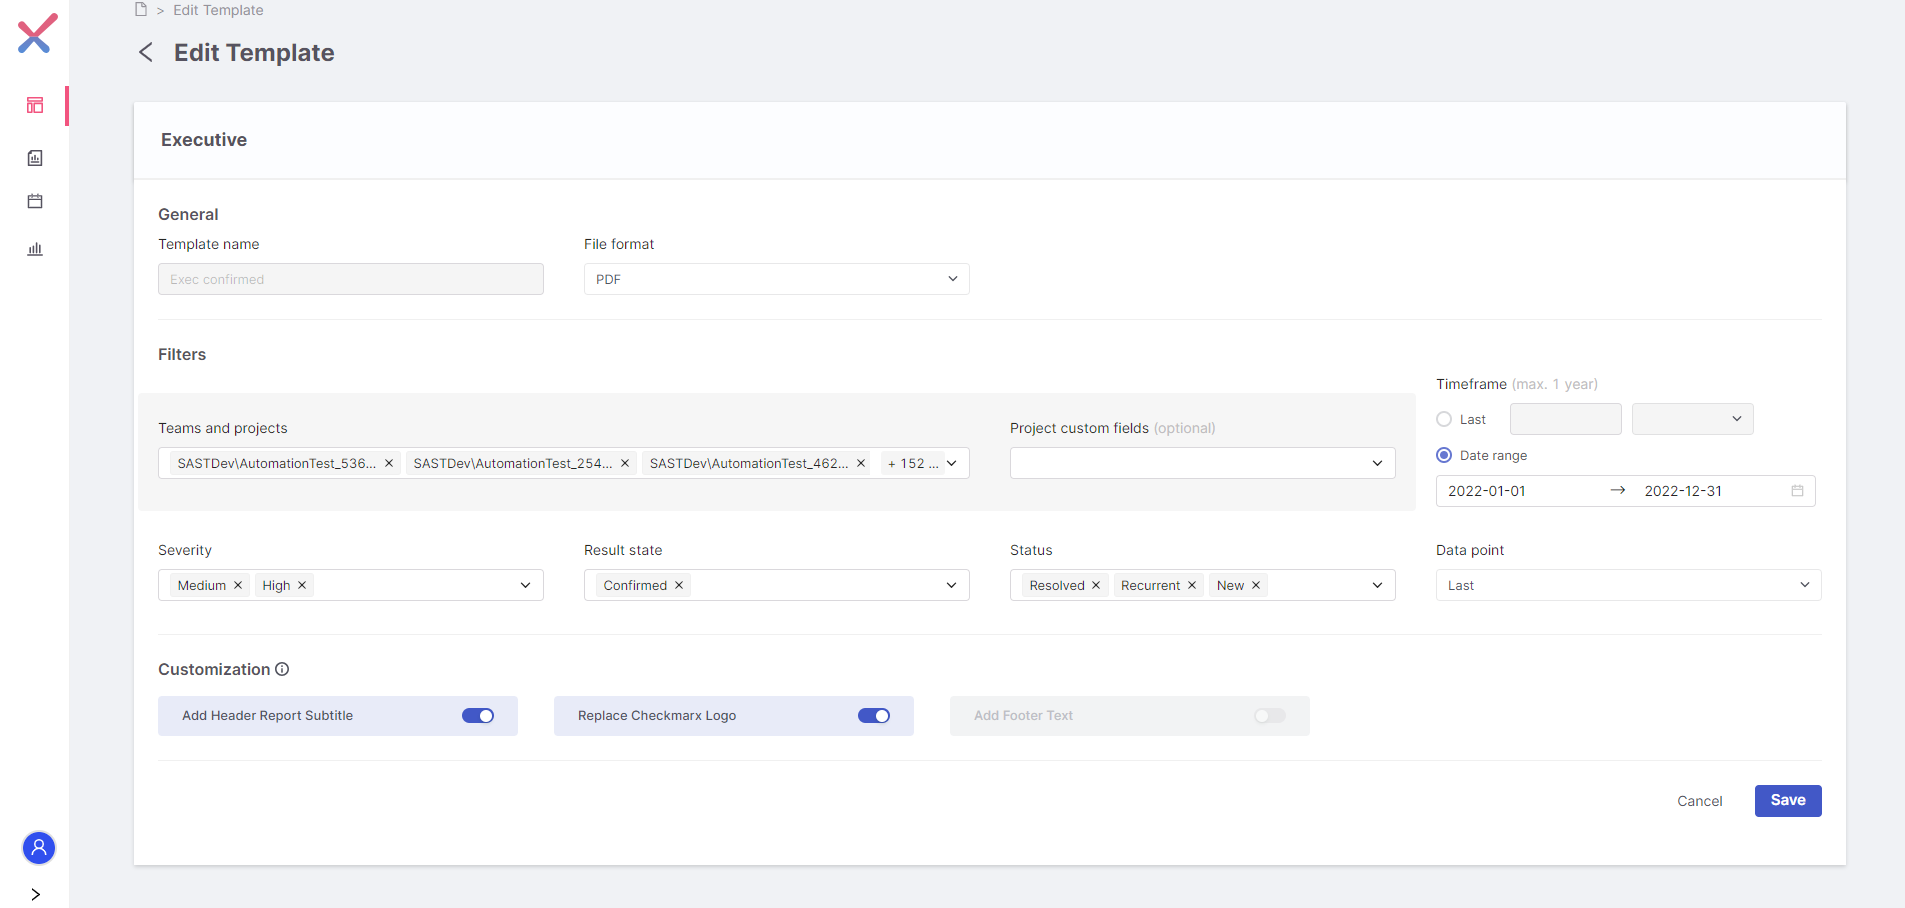
Task: Remove the Recurrent status tag
Action: click(x=1192, y=585)
